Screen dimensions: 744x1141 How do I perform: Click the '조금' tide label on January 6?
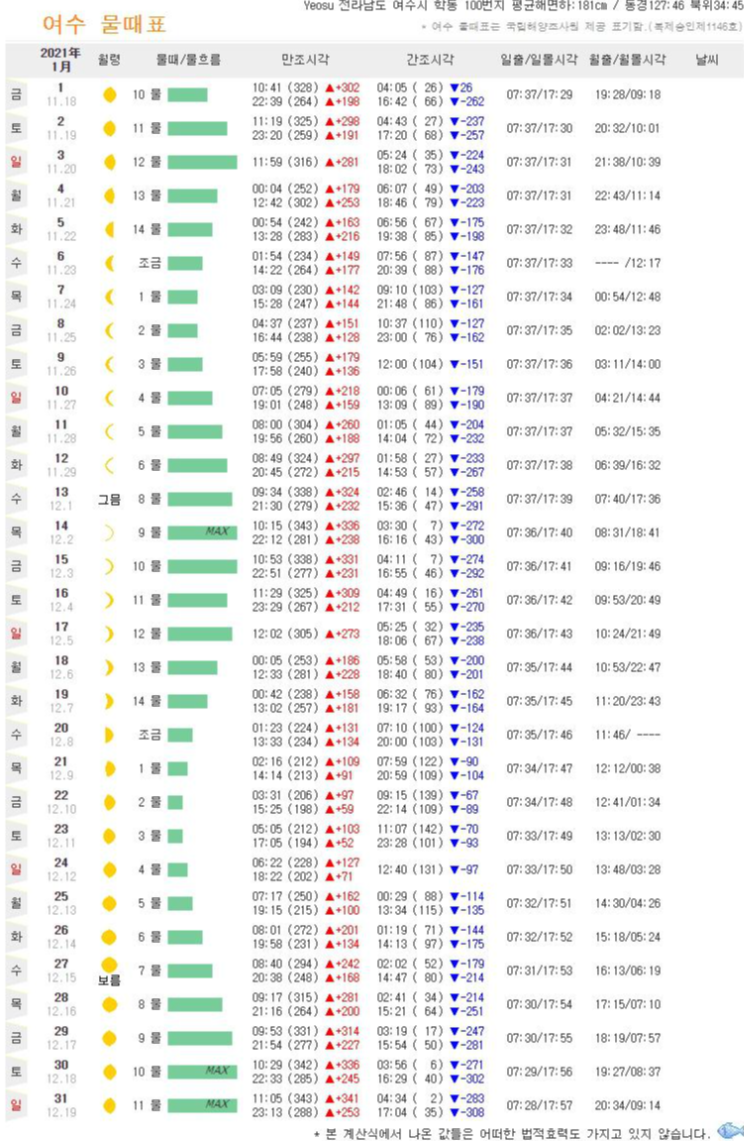coord(150,263)
